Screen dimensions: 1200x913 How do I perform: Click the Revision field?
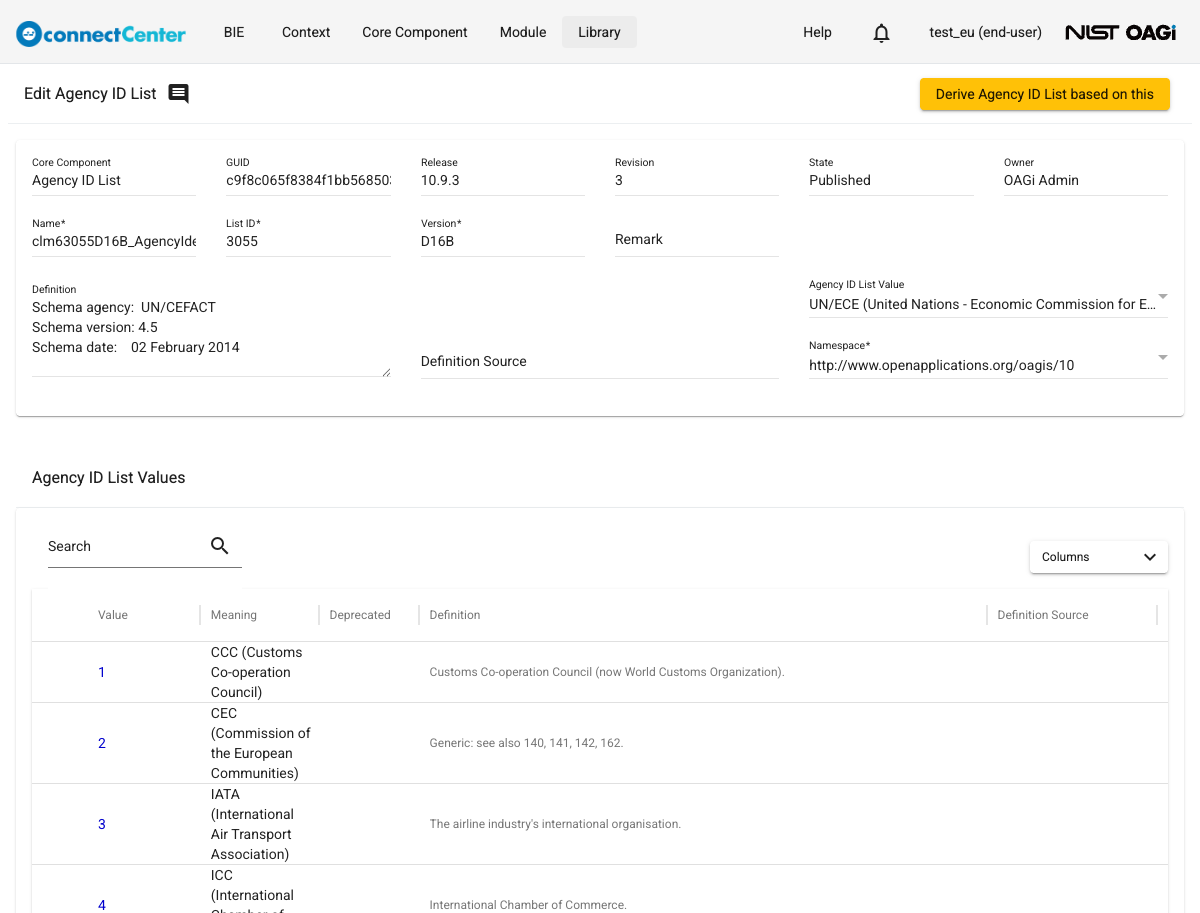[696, 180]
